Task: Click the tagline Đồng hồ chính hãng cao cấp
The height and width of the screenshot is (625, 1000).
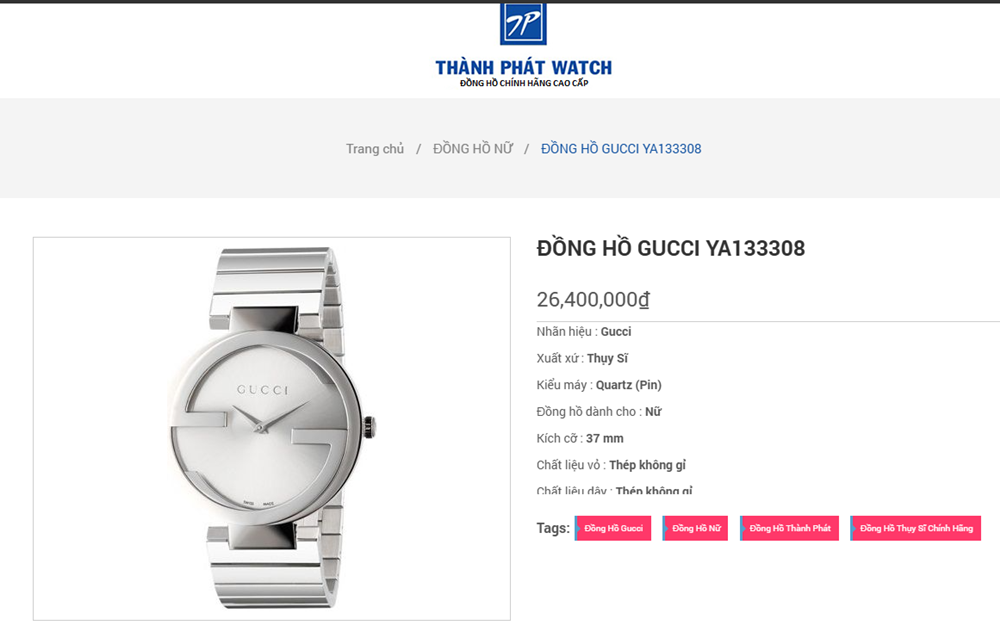Action: pos(524,84)
